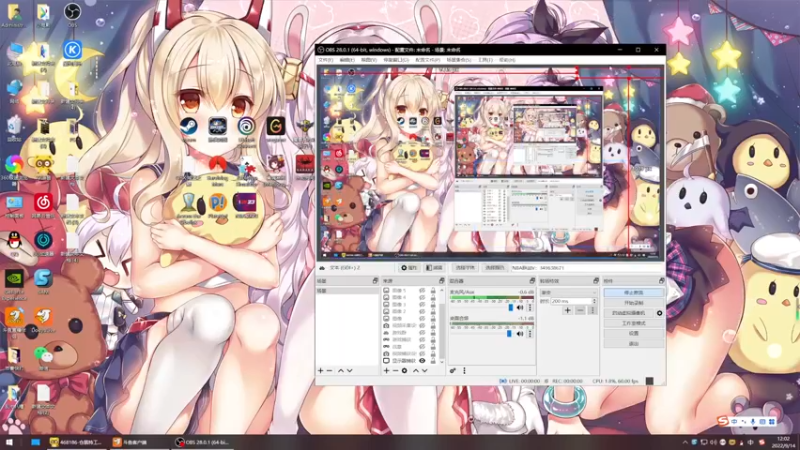
Task: Move selected source up in list
Action: (x=415, y=370)
